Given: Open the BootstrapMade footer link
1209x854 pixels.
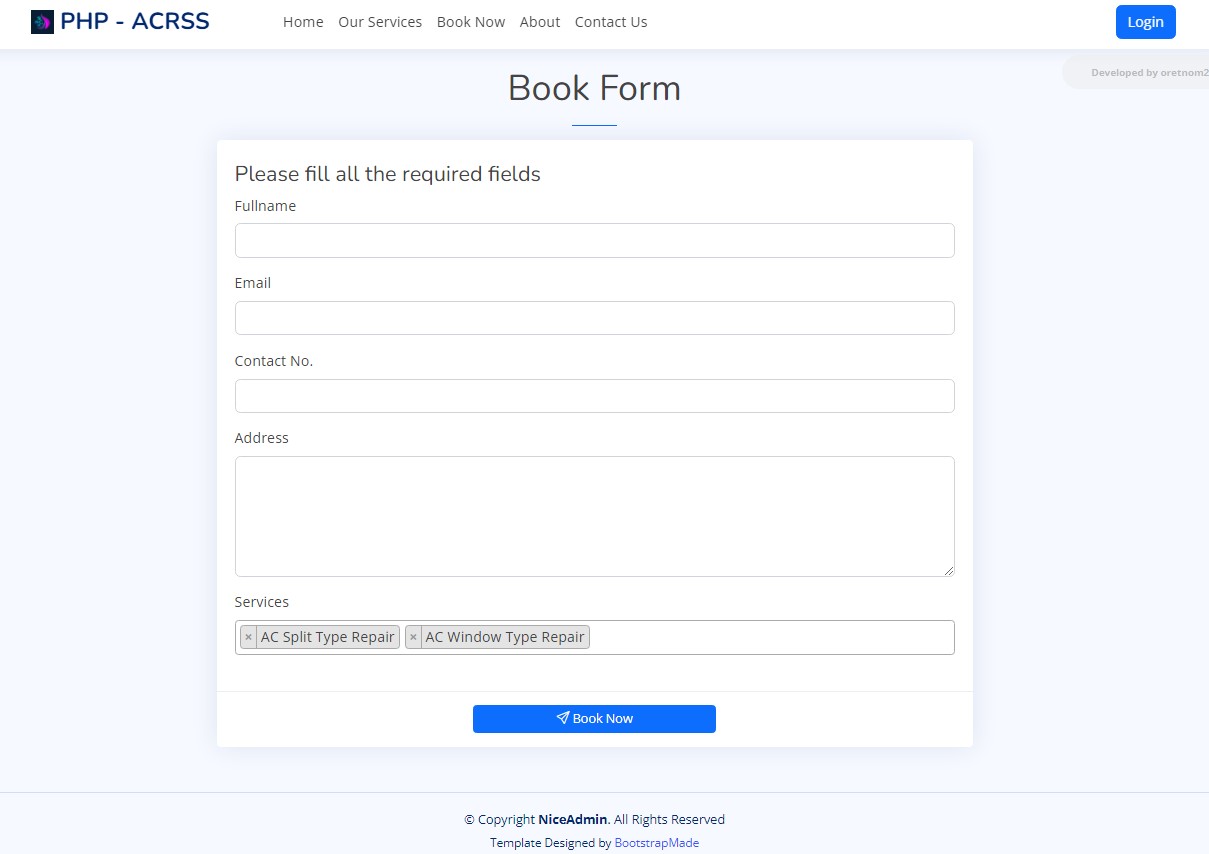Looking at the screenshot, I should [656, 843].
